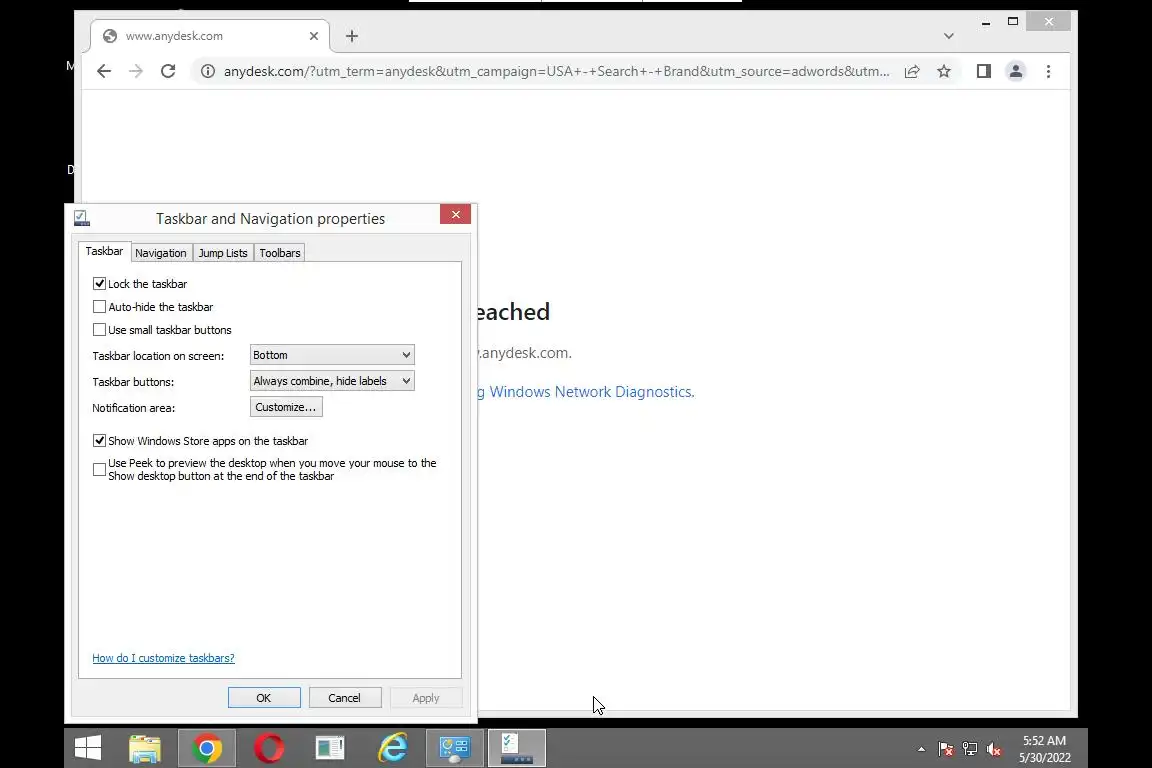Viewport: 1152px width, 768px height.
Task: Cancel the Taskbar properties dialog
Action: [x=345, y=697]
